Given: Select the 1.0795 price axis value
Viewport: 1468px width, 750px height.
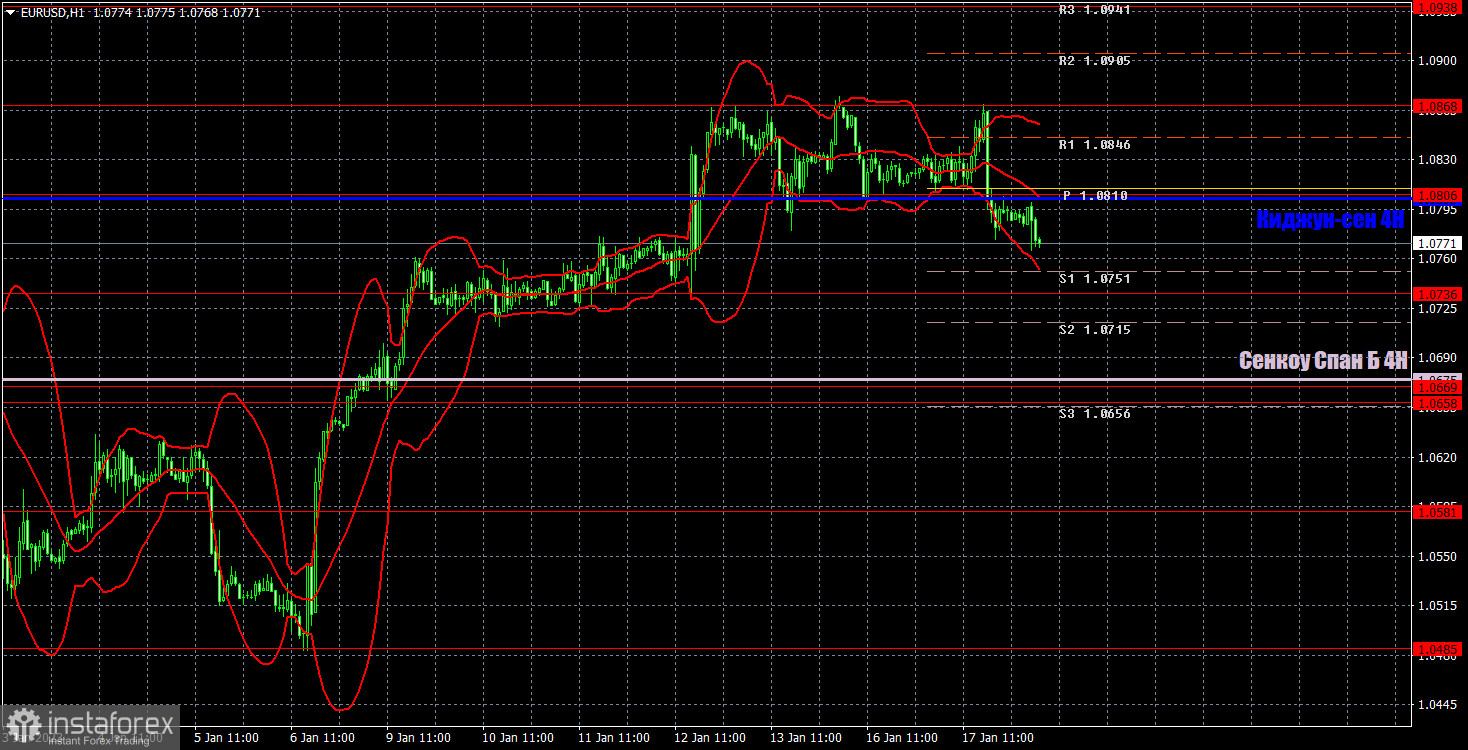Looking at the screenshot, I should point(1438,210).
